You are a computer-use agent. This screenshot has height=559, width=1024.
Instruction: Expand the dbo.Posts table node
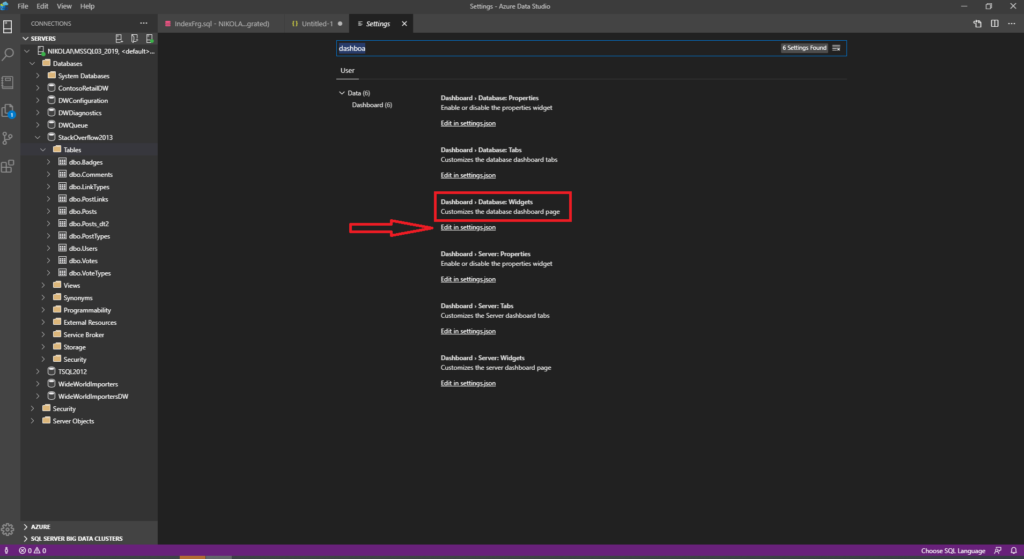pos(48,212)
